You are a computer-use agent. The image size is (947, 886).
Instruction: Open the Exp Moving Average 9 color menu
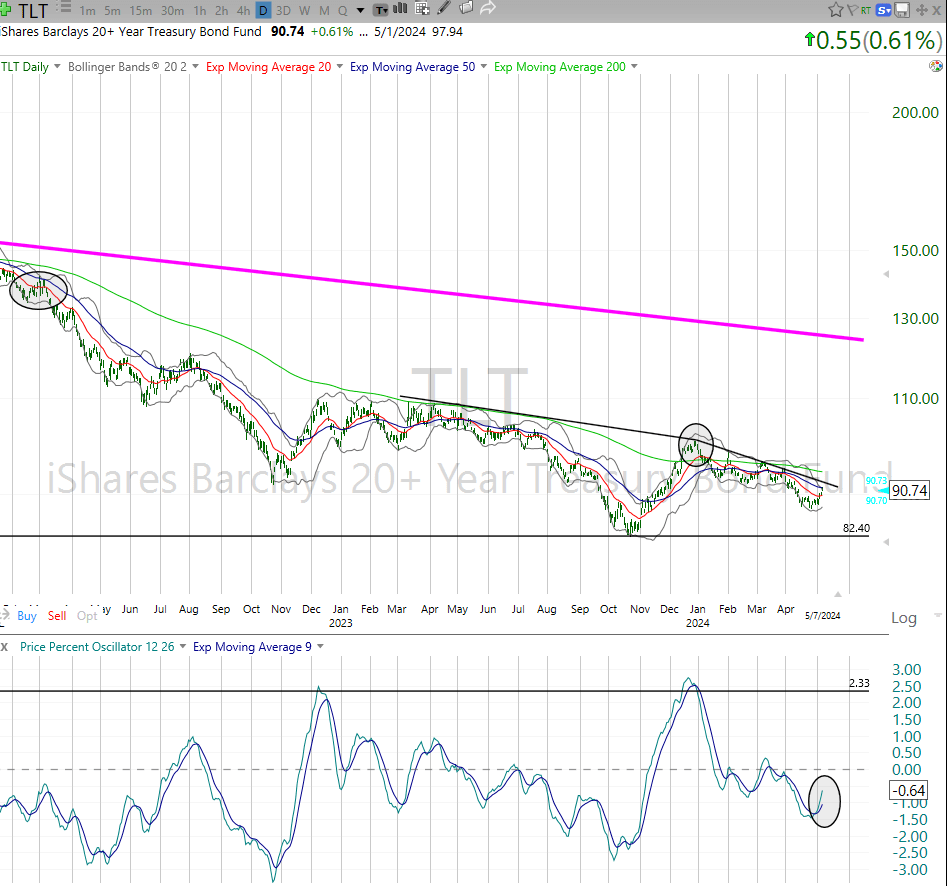(x=318, y=647)
